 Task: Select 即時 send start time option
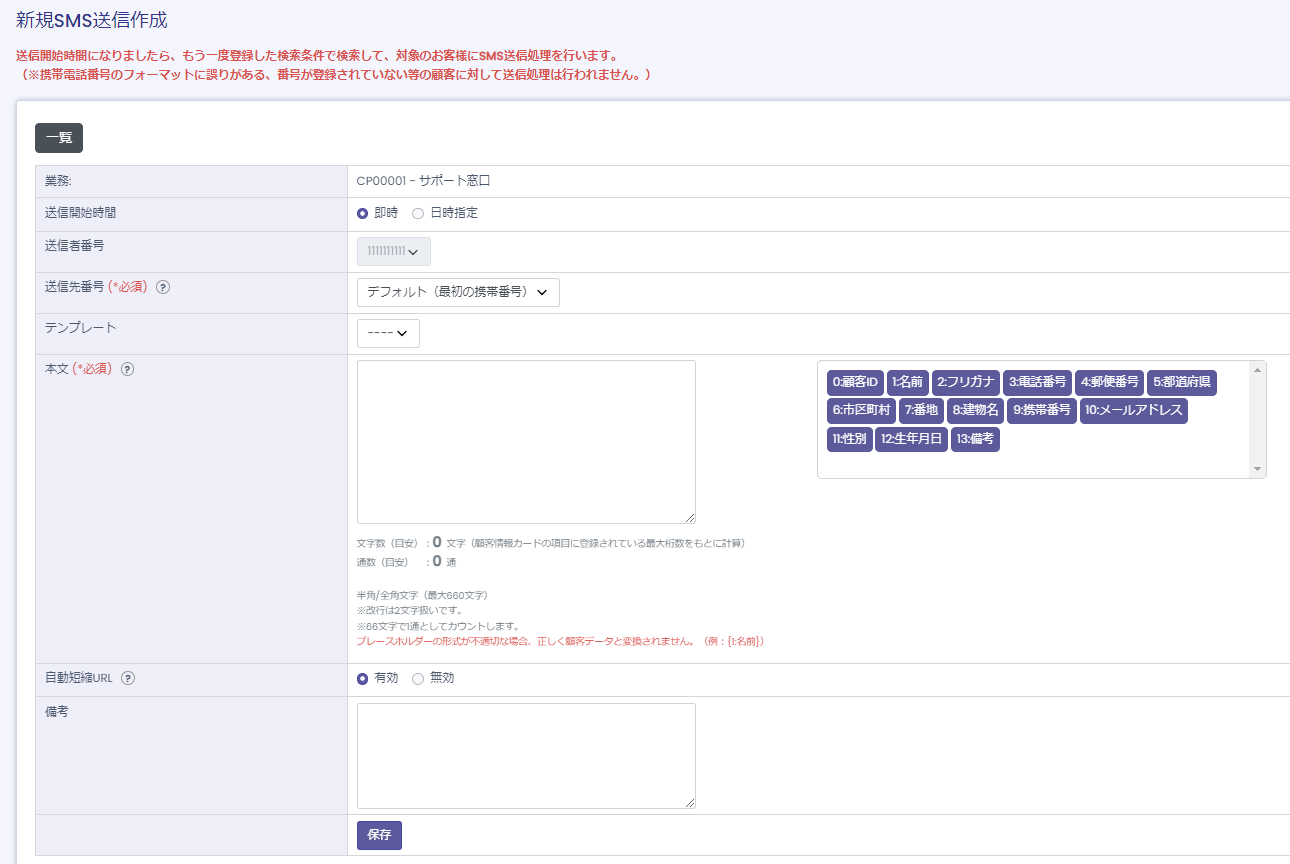(x=363, y=213)
